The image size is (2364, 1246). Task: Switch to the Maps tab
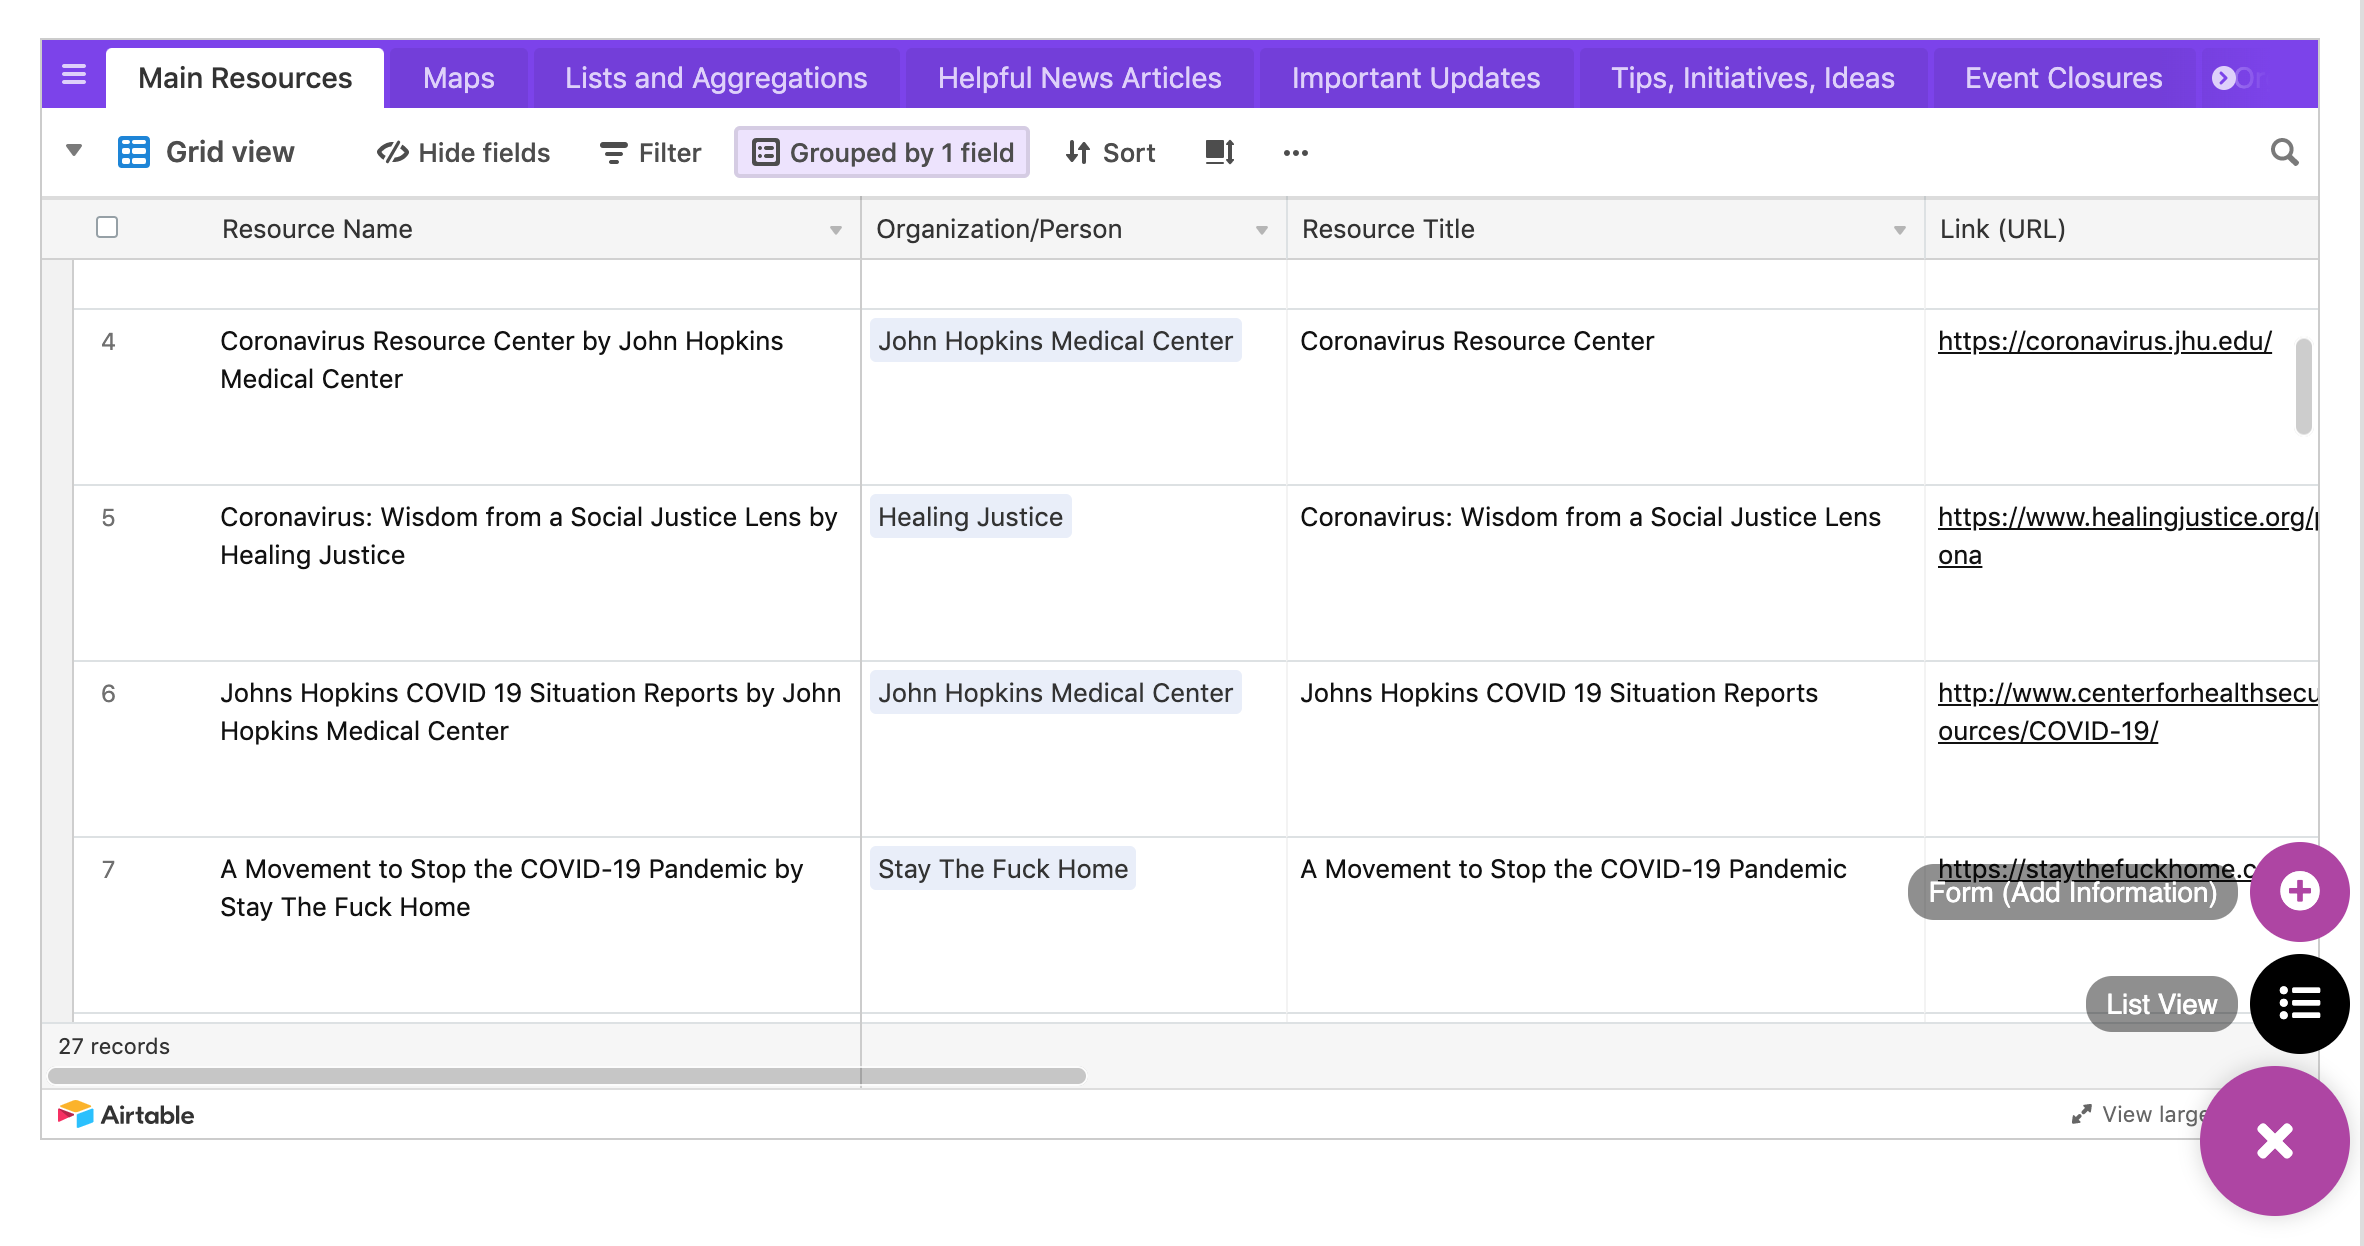coord(458,78)
